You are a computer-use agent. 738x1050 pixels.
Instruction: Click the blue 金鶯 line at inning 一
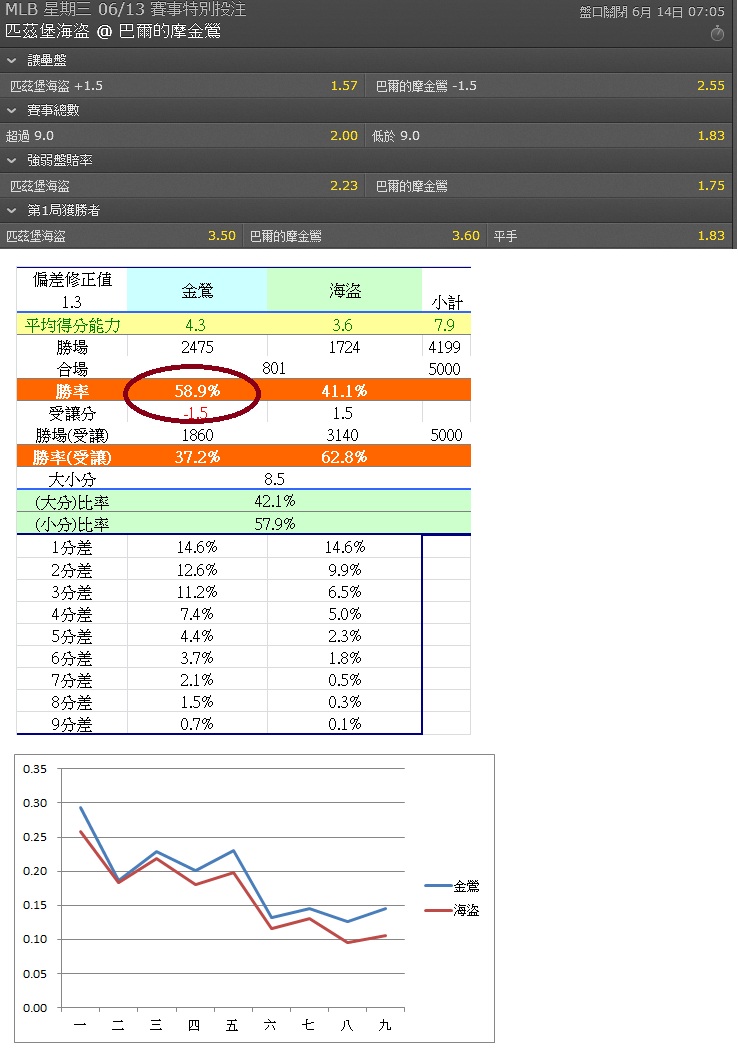80,808
